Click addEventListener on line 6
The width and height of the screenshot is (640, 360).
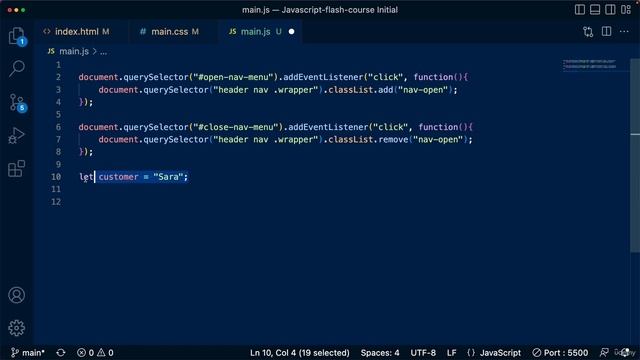click(x=328, y=127)
